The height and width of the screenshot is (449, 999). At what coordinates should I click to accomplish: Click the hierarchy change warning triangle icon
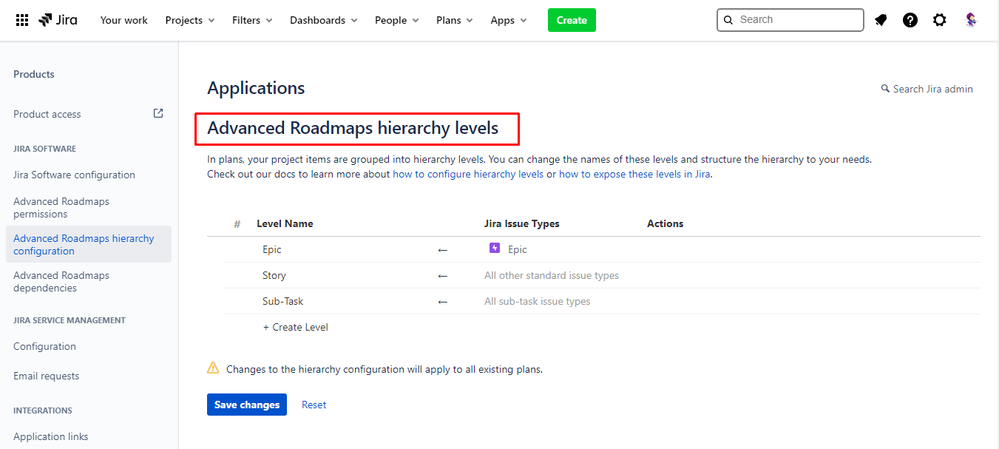pyautogui.click(x=213, y=367)
